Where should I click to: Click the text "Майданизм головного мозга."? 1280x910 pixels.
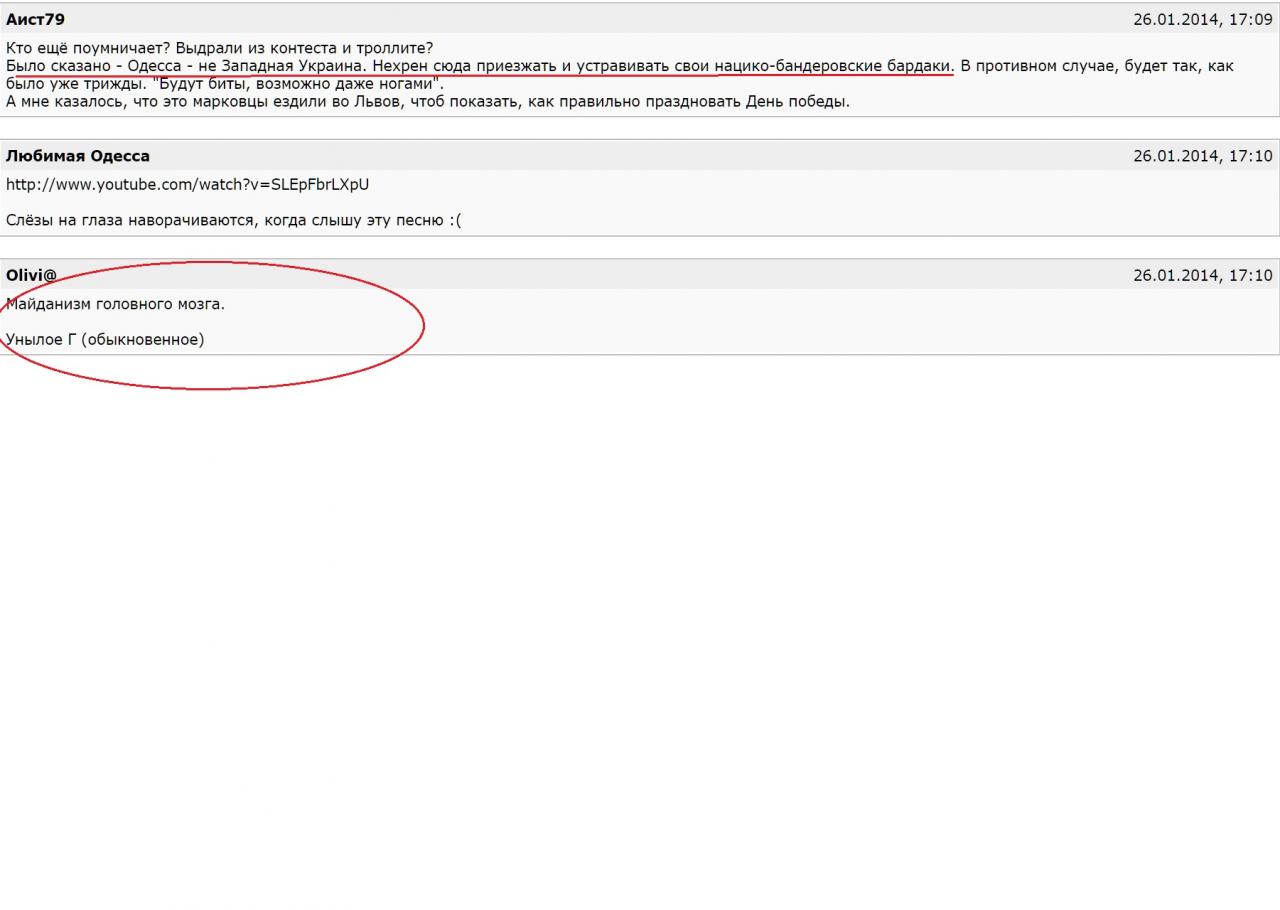(x=116, y=304)
